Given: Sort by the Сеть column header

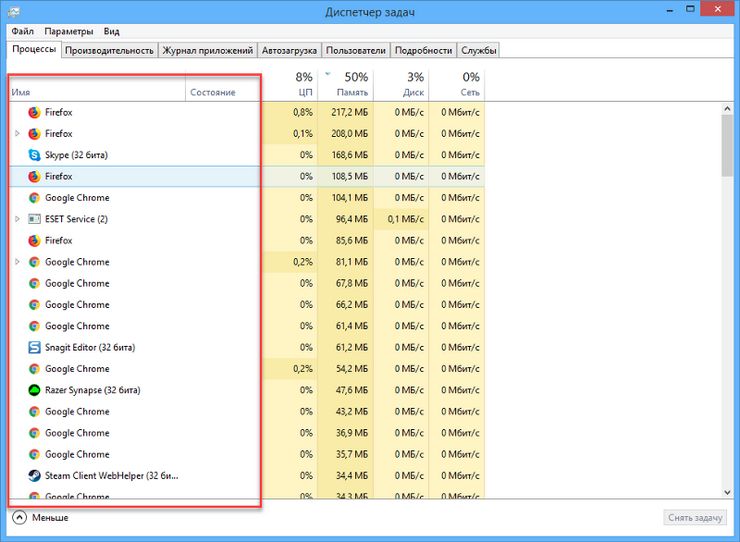Looking at the screenshot, I should (457, 85).
